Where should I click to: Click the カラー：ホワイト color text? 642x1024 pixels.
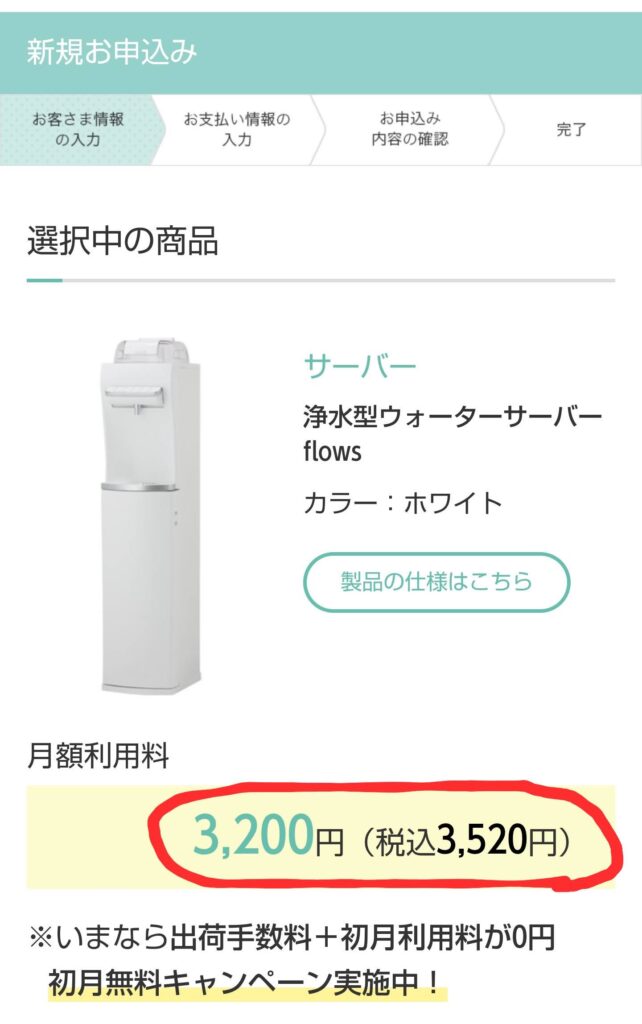pyautogui.click(x=403, y=503)
